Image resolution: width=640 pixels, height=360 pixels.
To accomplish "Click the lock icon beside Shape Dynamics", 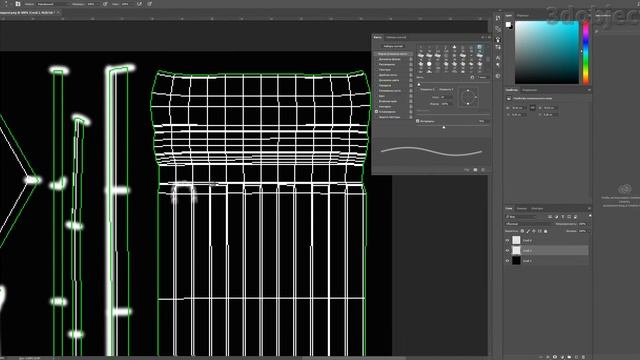I will point(411,59).
